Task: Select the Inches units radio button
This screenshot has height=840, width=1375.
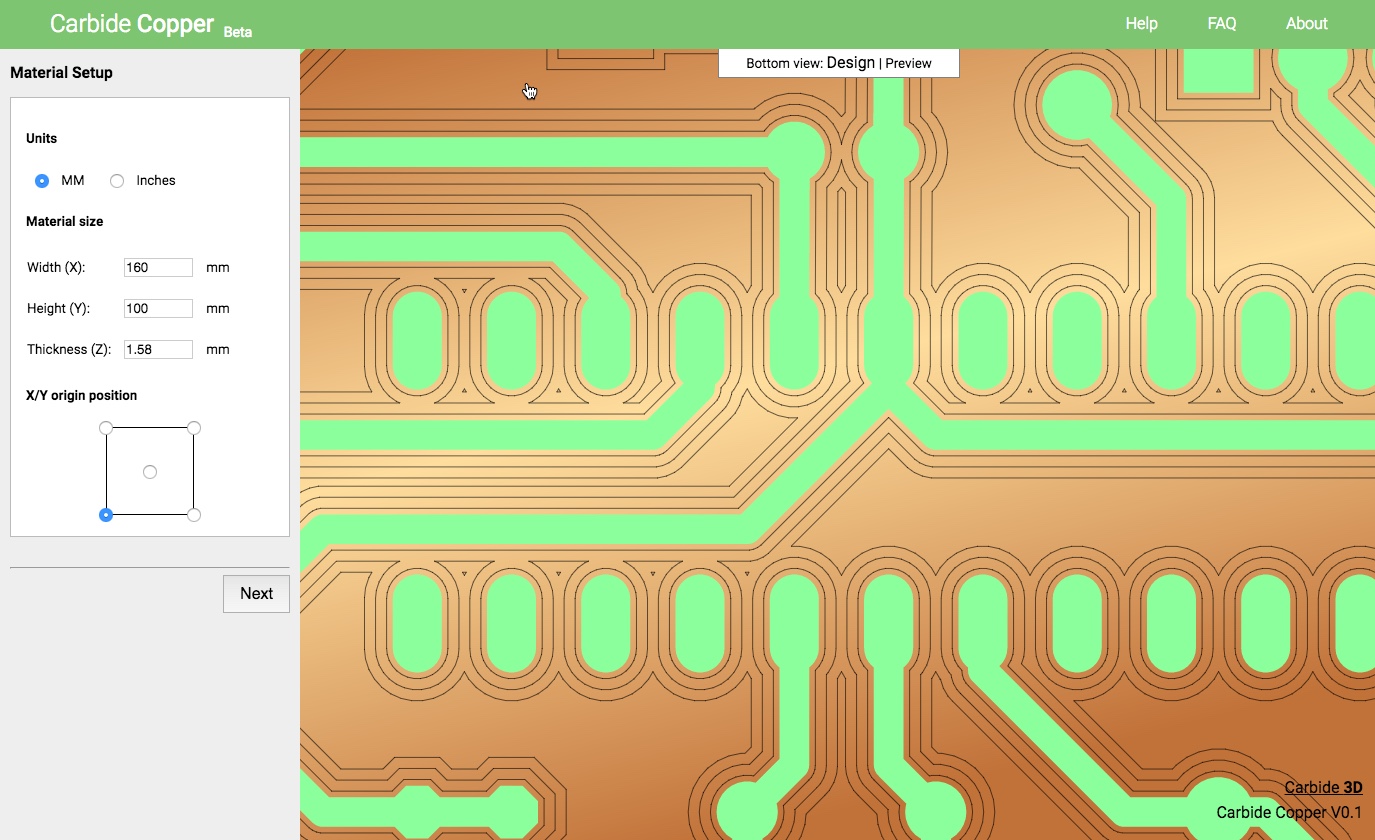Action: pyautogui.click(x=117, y=181)
